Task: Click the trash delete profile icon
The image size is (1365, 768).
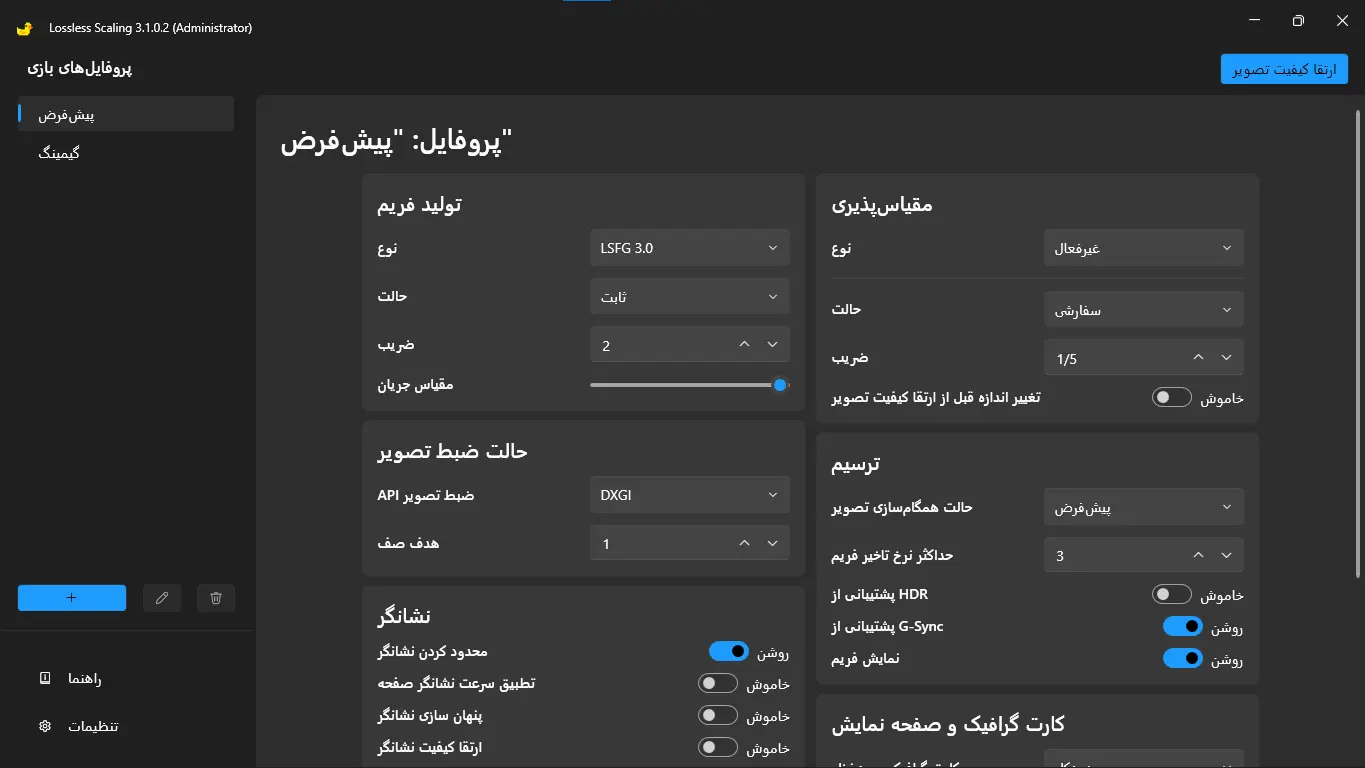Action: [x=216, y=598]
